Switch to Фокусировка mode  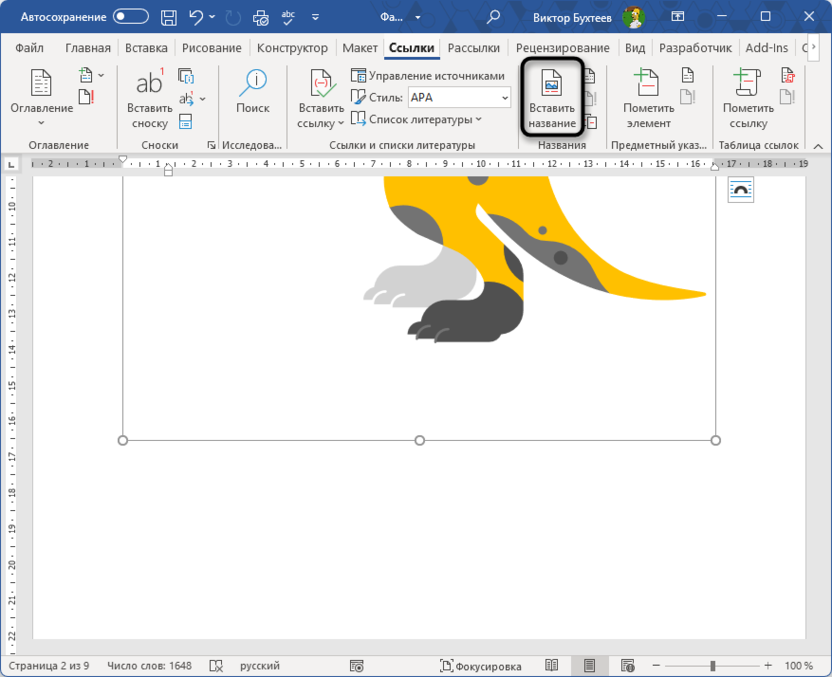click(x=481, y=666)
